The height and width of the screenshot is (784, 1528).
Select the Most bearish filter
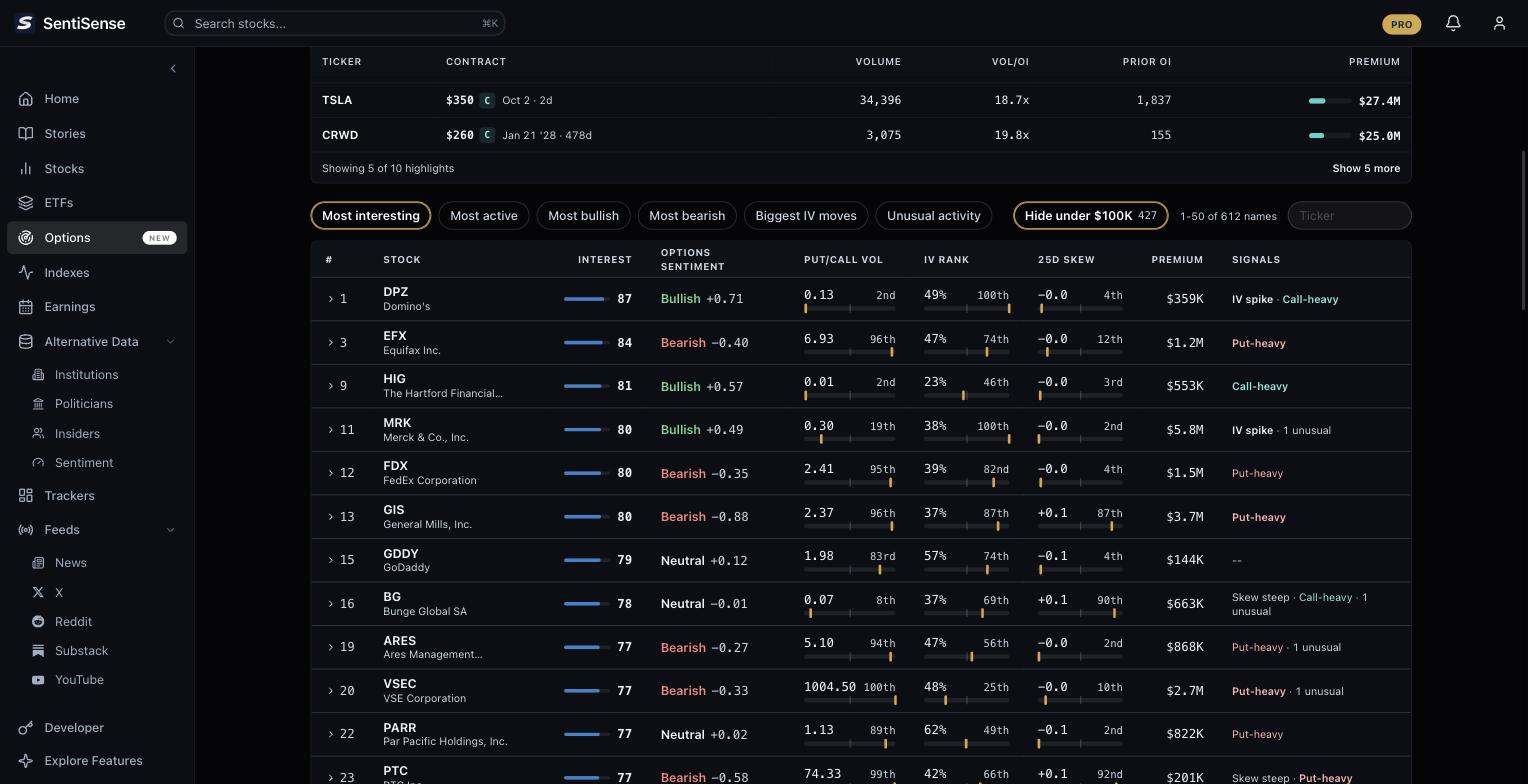click(x=687, y=216)
